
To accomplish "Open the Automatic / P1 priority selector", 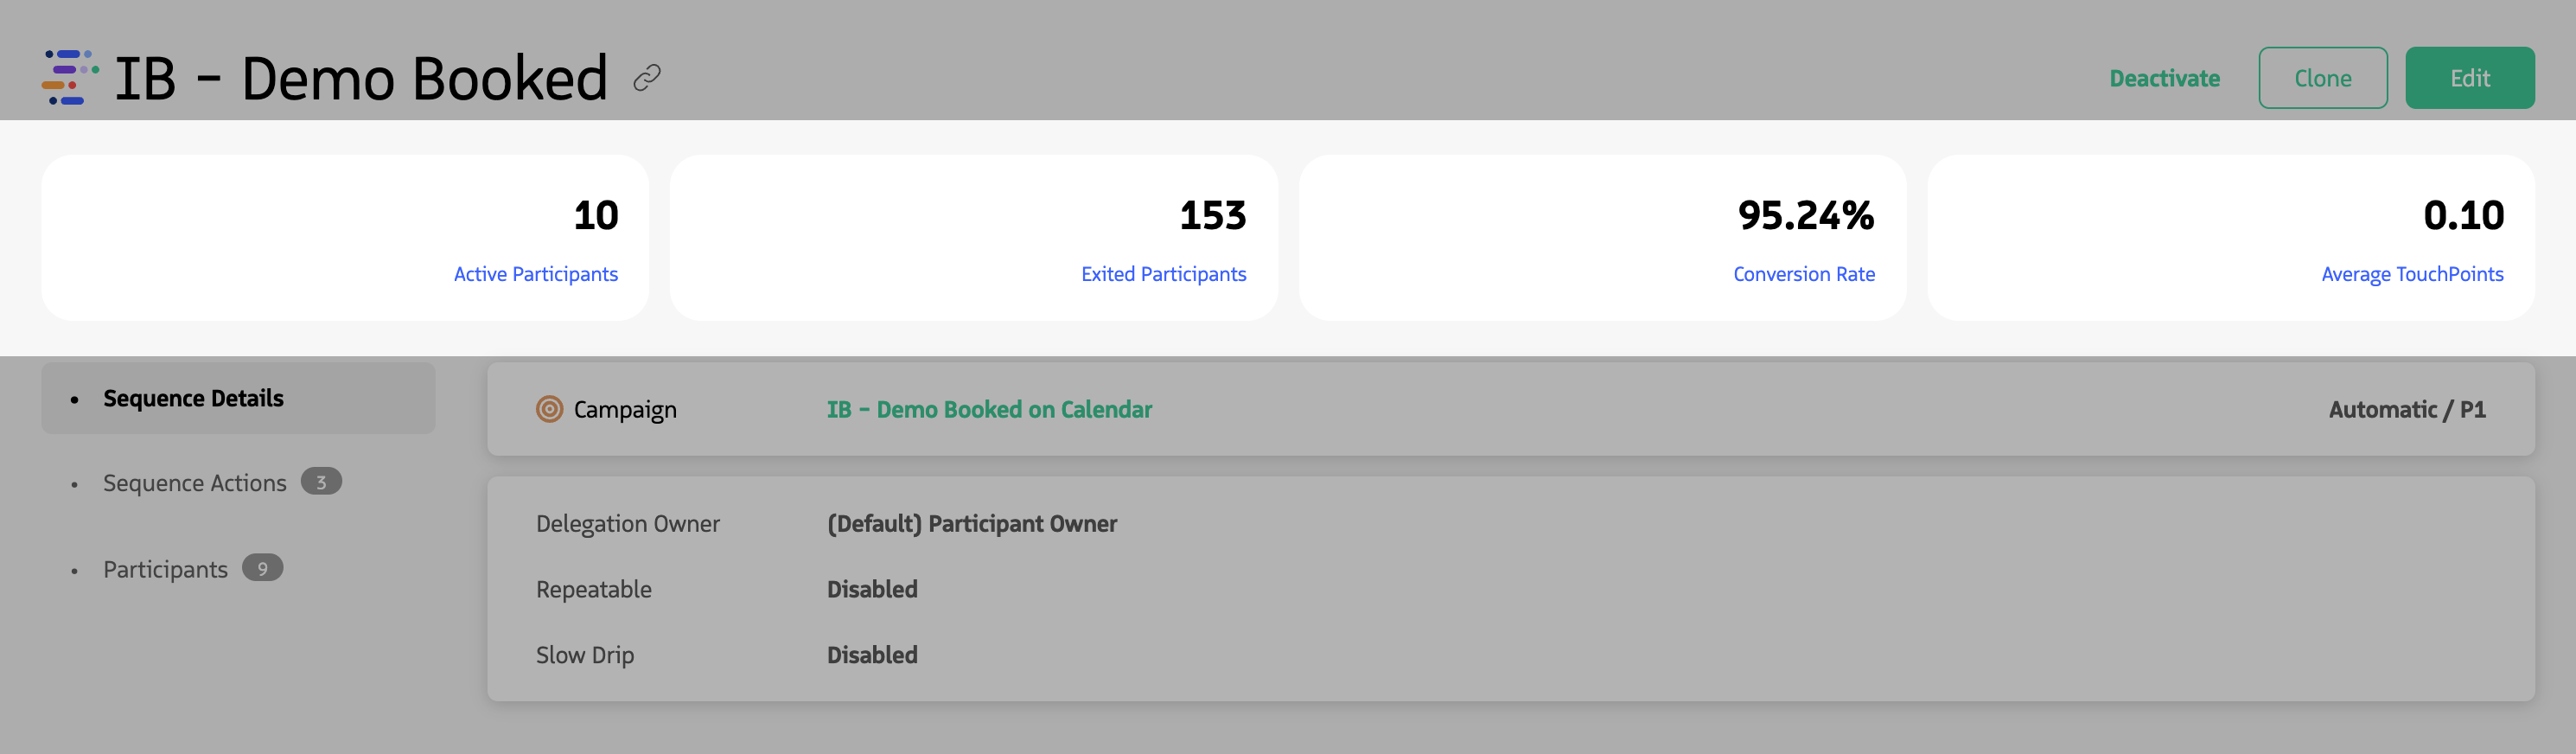I will click(x=2407, y=409).
